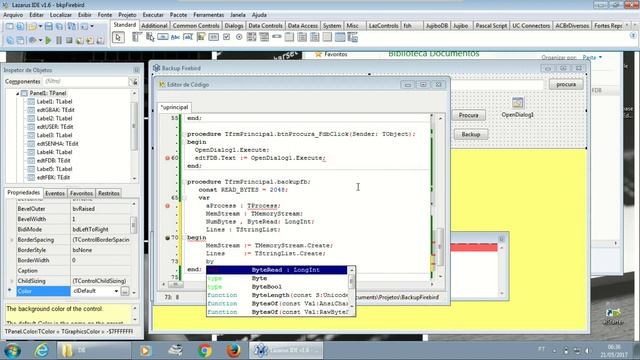Image resolution: width=640 pixels, height=360 pixels.
Task: Choose 'ByteLength' function completion entry
Action: (x=277, y=295)
